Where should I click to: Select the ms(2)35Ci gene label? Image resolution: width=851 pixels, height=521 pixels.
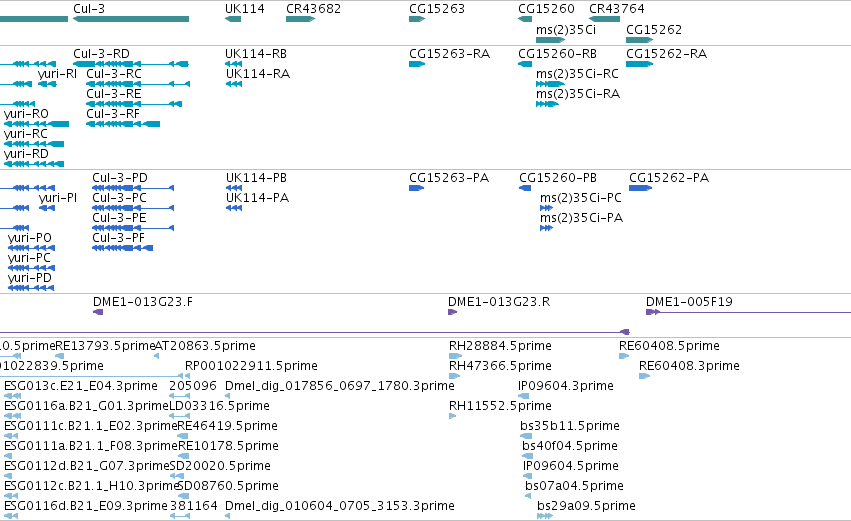coord(566,30)
